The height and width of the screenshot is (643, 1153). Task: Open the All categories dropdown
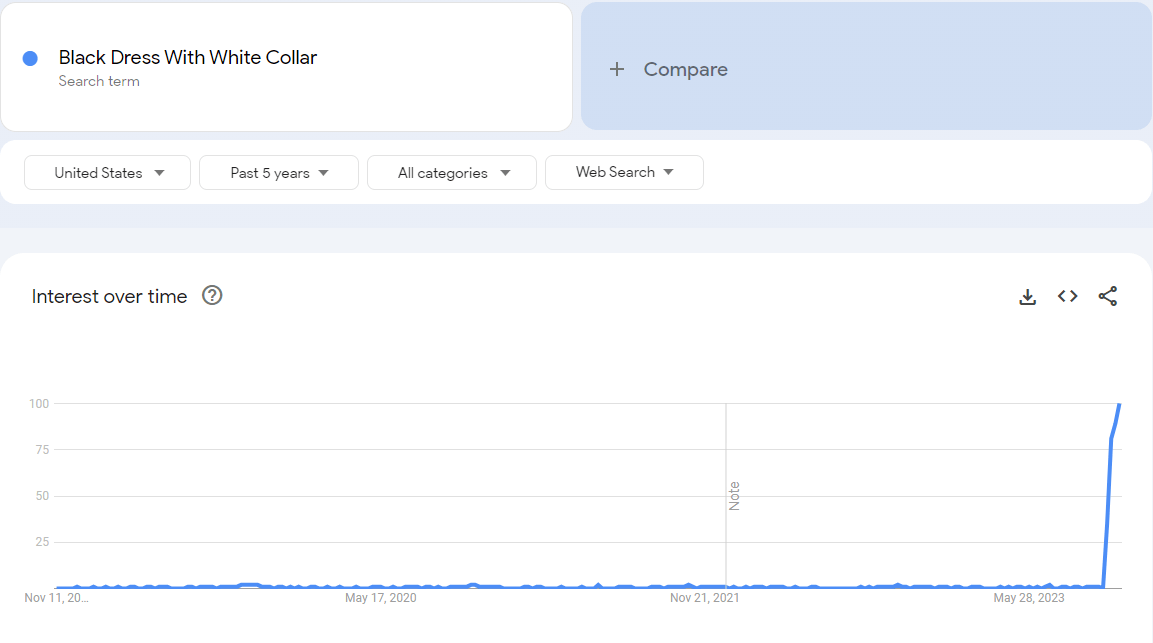coord(451,173)
